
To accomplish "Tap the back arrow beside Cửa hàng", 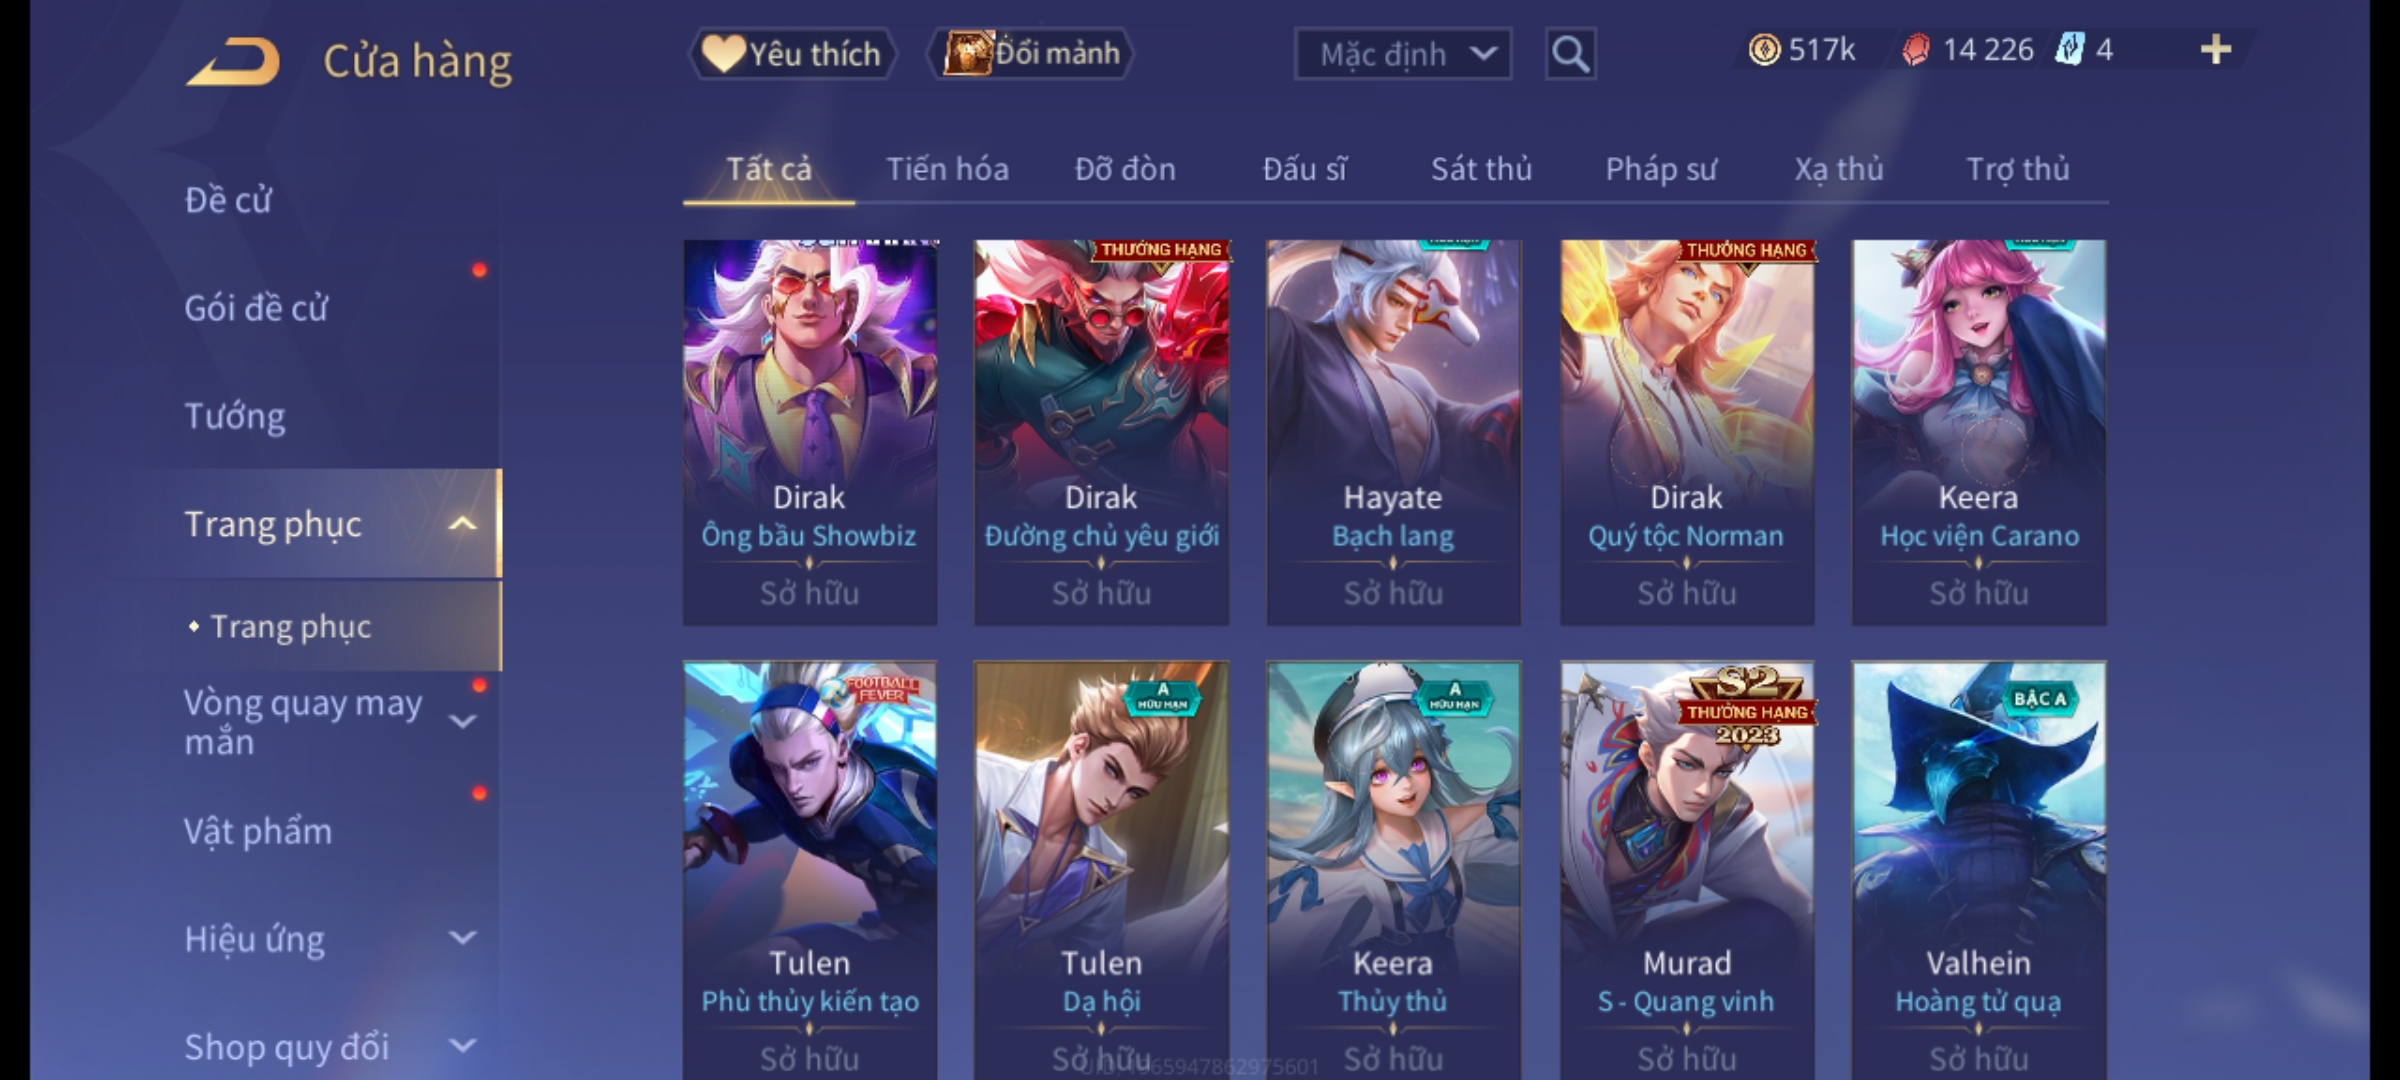I will point(233,62).
